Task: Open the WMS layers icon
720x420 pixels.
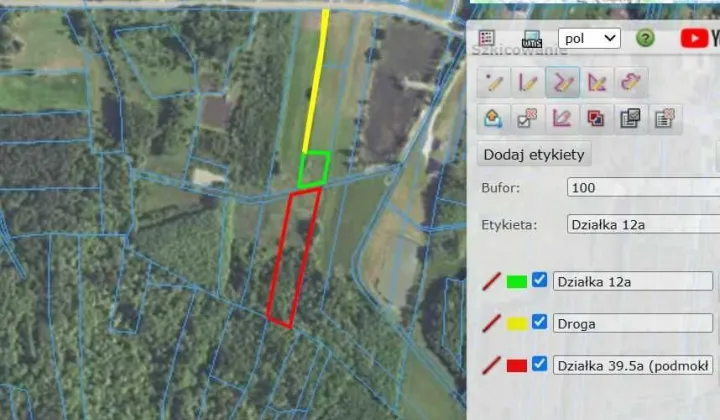Action: 532,39
